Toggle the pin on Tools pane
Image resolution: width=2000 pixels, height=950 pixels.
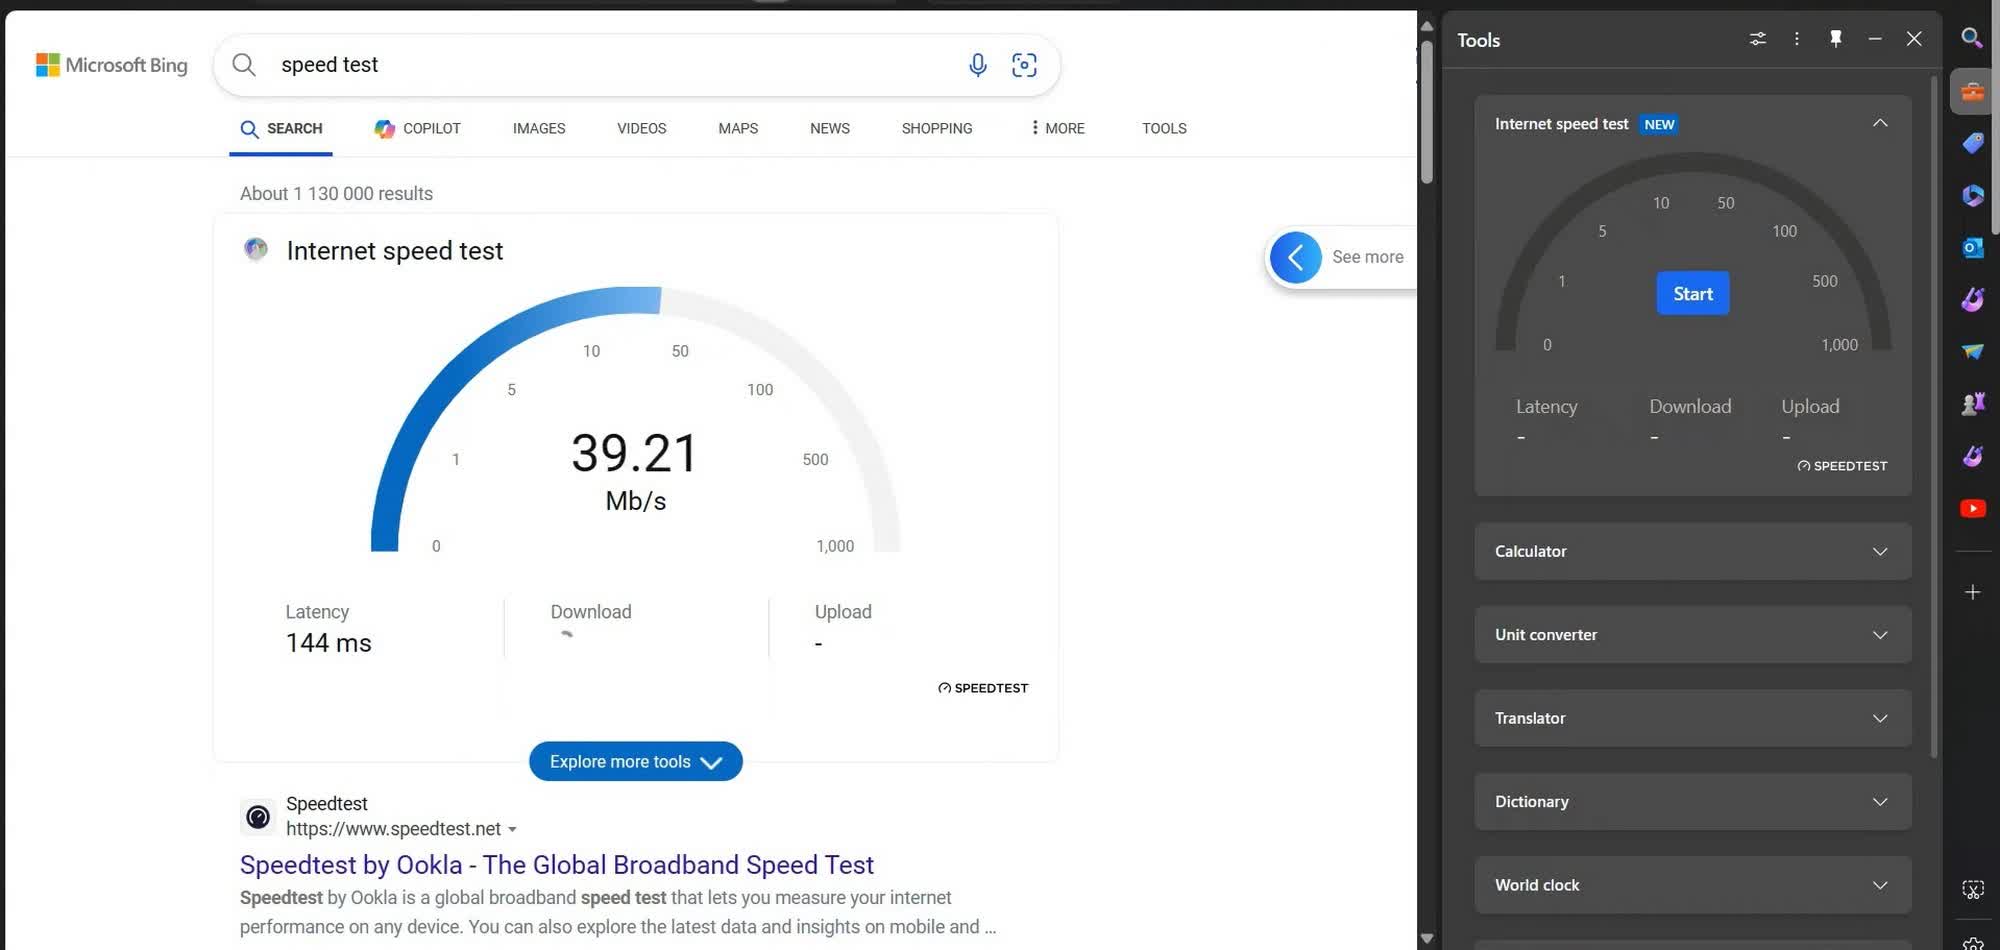pos(1835,39)
